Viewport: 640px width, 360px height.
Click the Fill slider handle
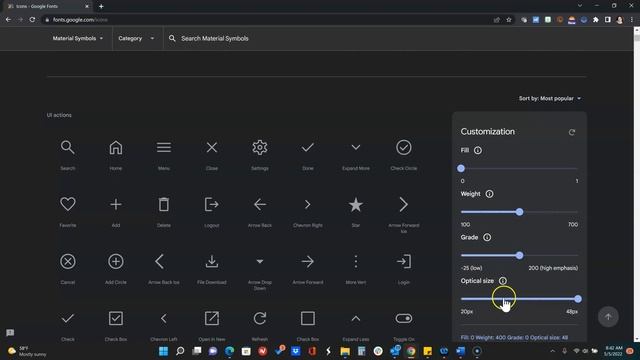461,169
